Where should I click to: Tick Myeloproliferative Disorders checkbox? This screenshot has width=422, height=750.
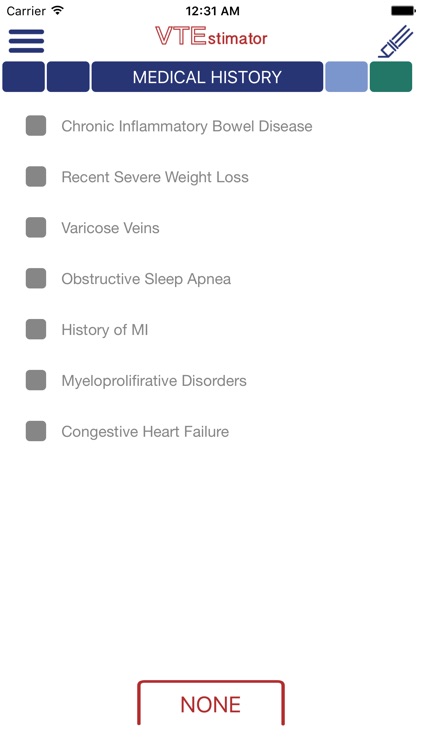tap(36, 380)
